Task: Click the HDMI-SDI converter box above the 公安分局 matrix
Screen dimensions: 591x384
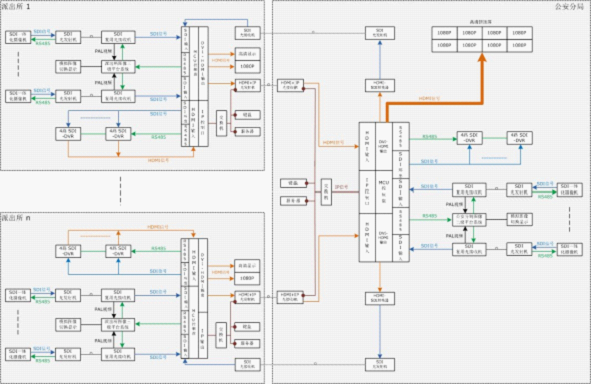Action: (380, 85)
